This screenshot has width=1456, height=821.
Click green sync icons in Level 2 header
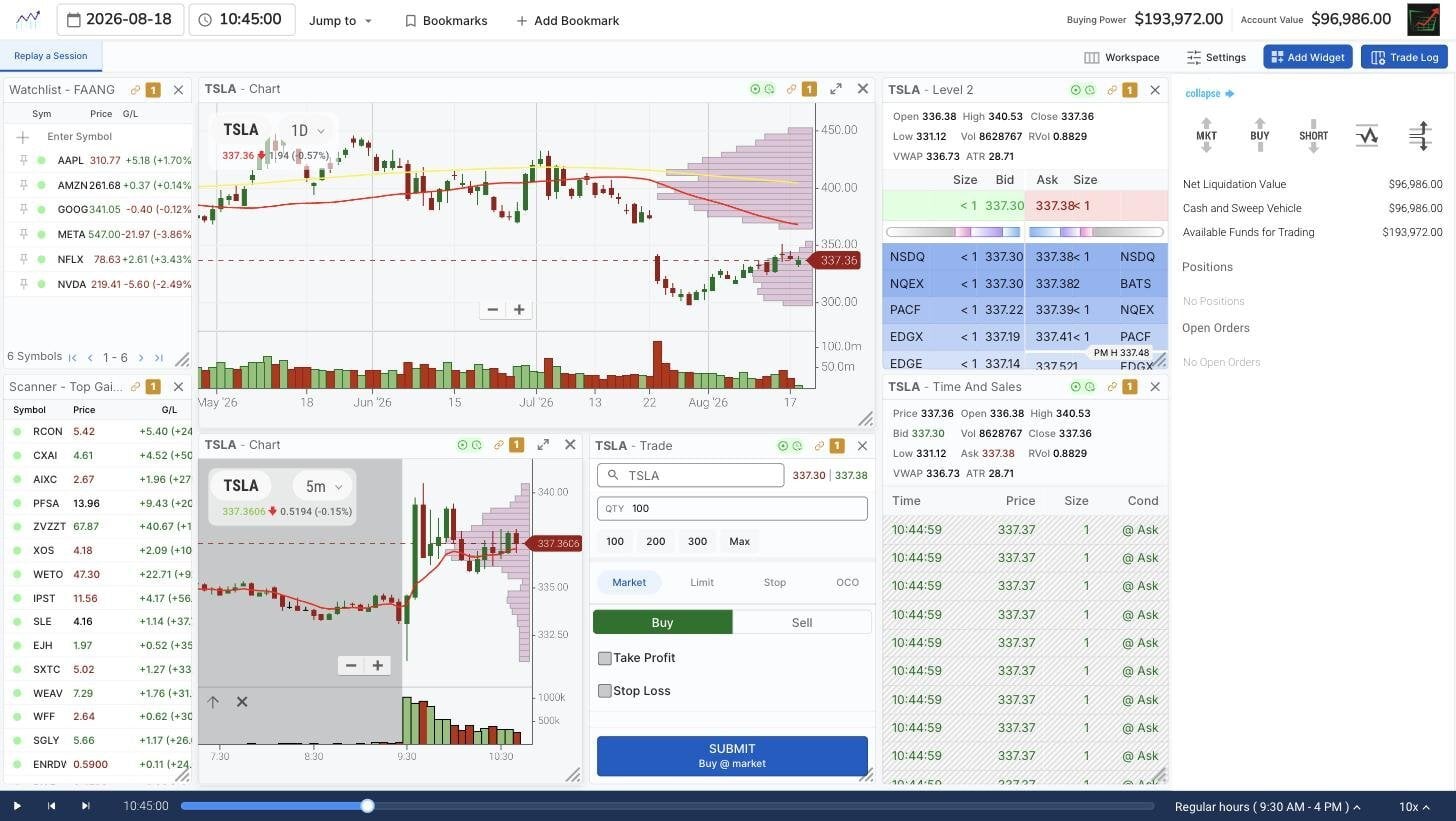coord(1082,90)
